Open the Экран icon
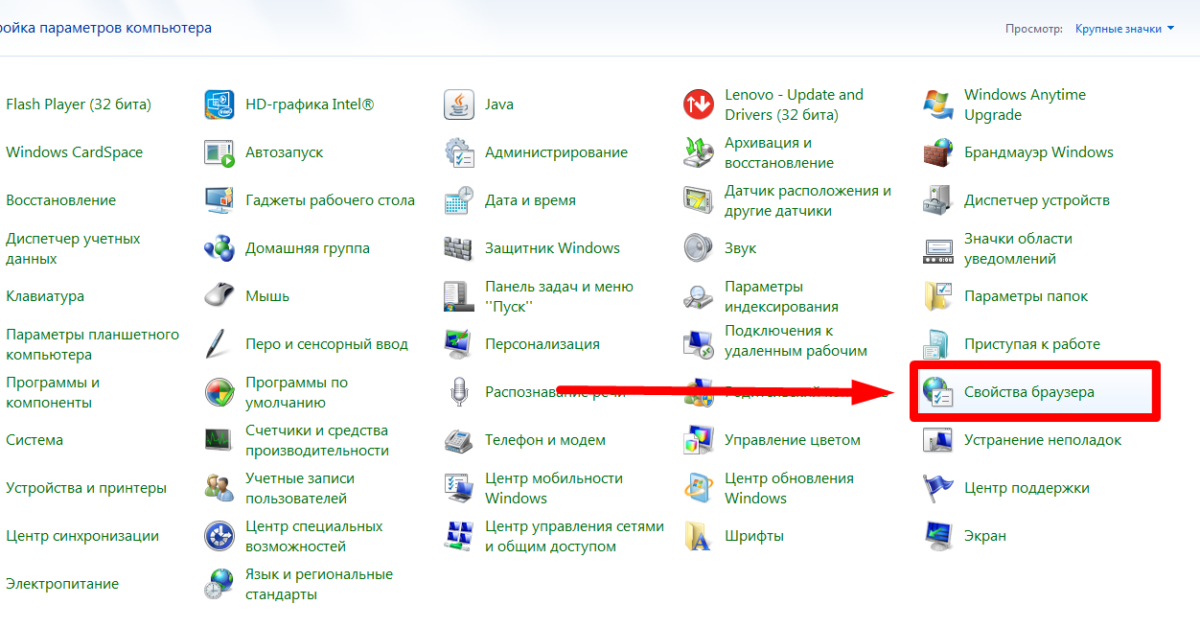 click(x=938, y=536)
